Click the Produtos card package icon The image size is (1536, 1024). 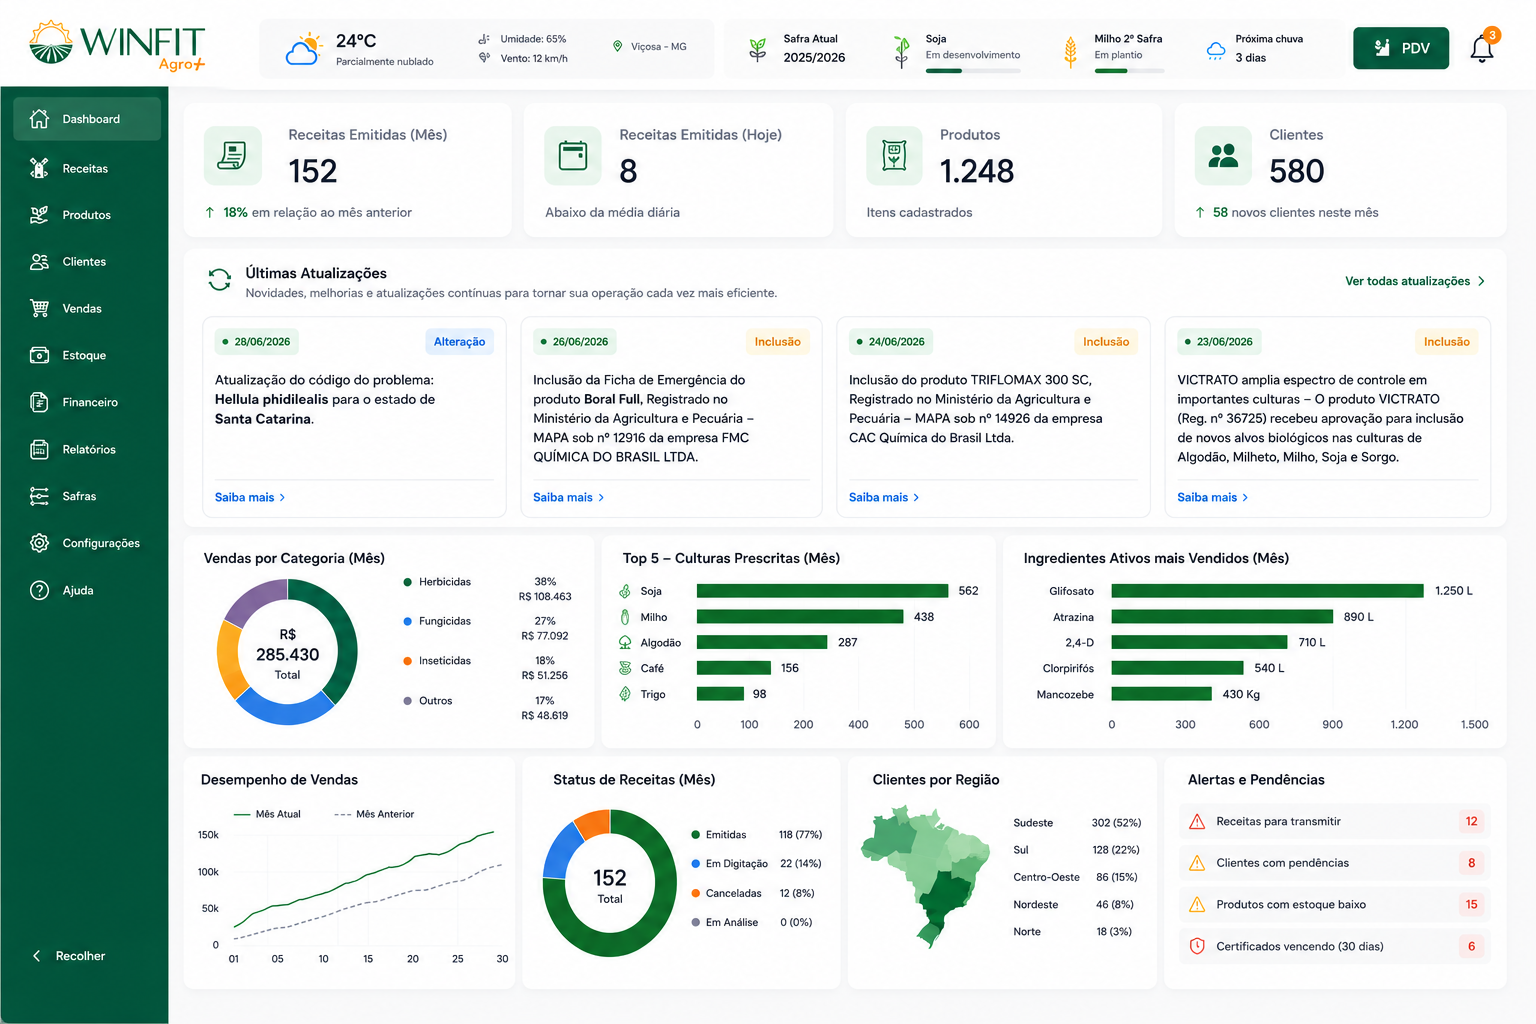[895, 155]
